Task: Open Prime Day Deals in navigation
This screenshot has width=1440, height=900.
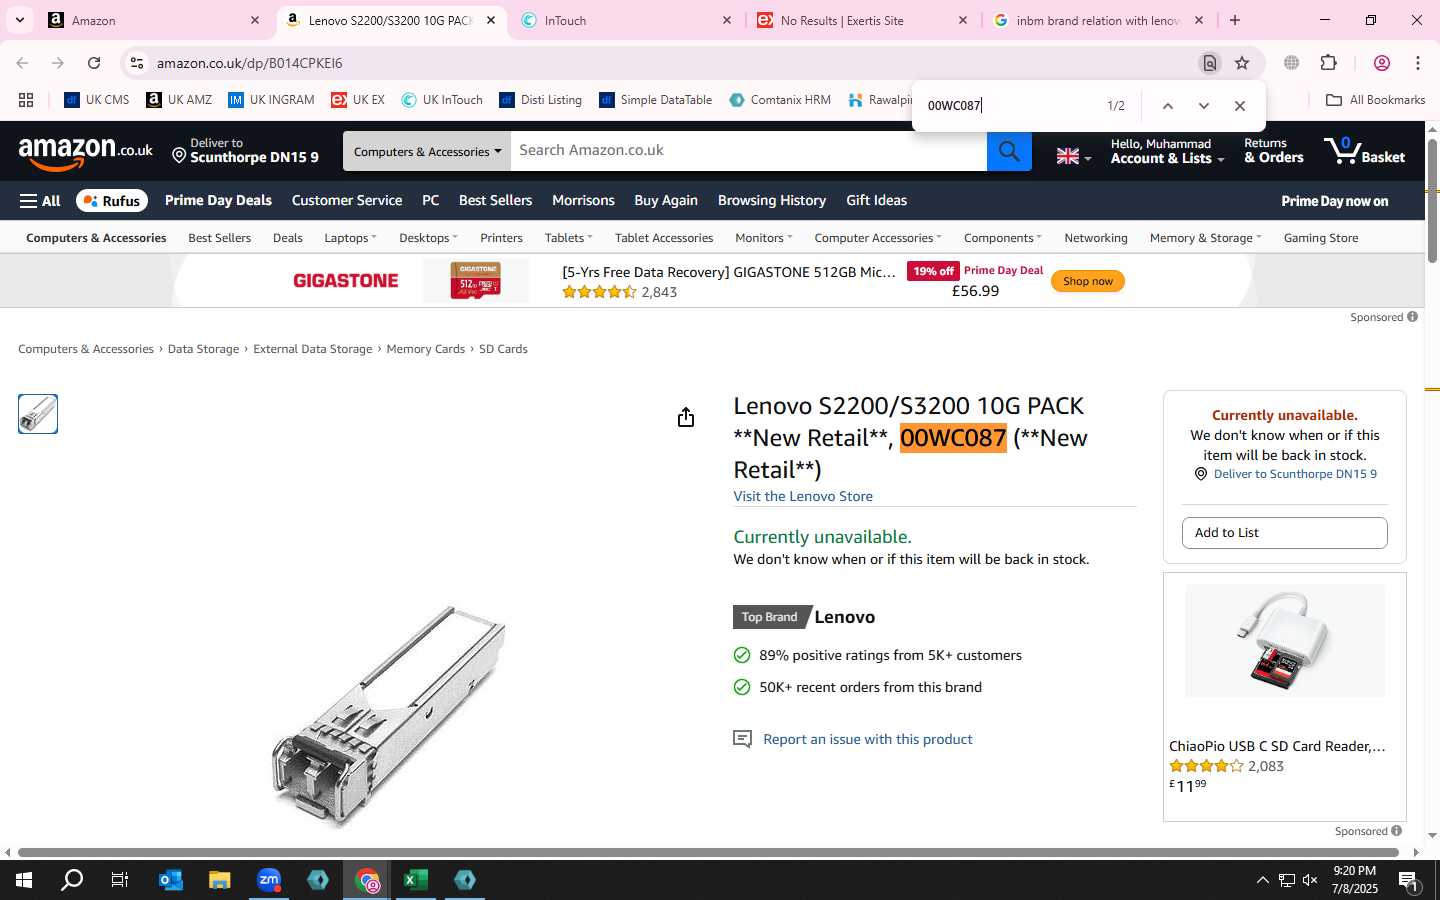Action: point(218,201)
